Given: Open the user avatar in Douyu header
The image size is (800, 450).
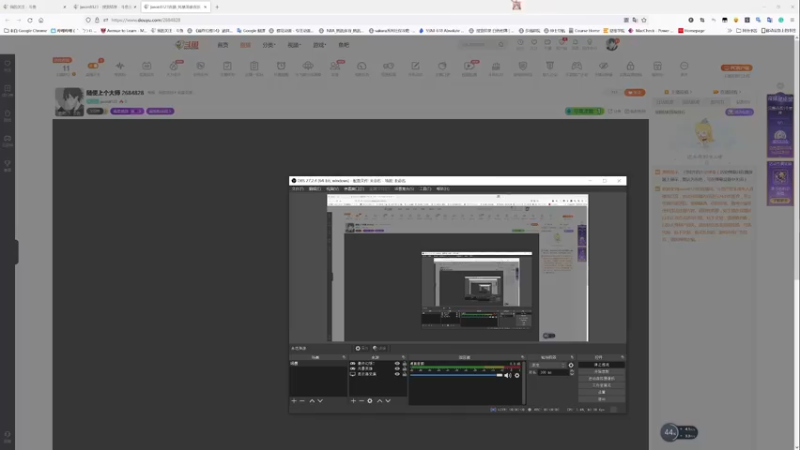Looking at the screenshot, I should [x=612, y=44].
